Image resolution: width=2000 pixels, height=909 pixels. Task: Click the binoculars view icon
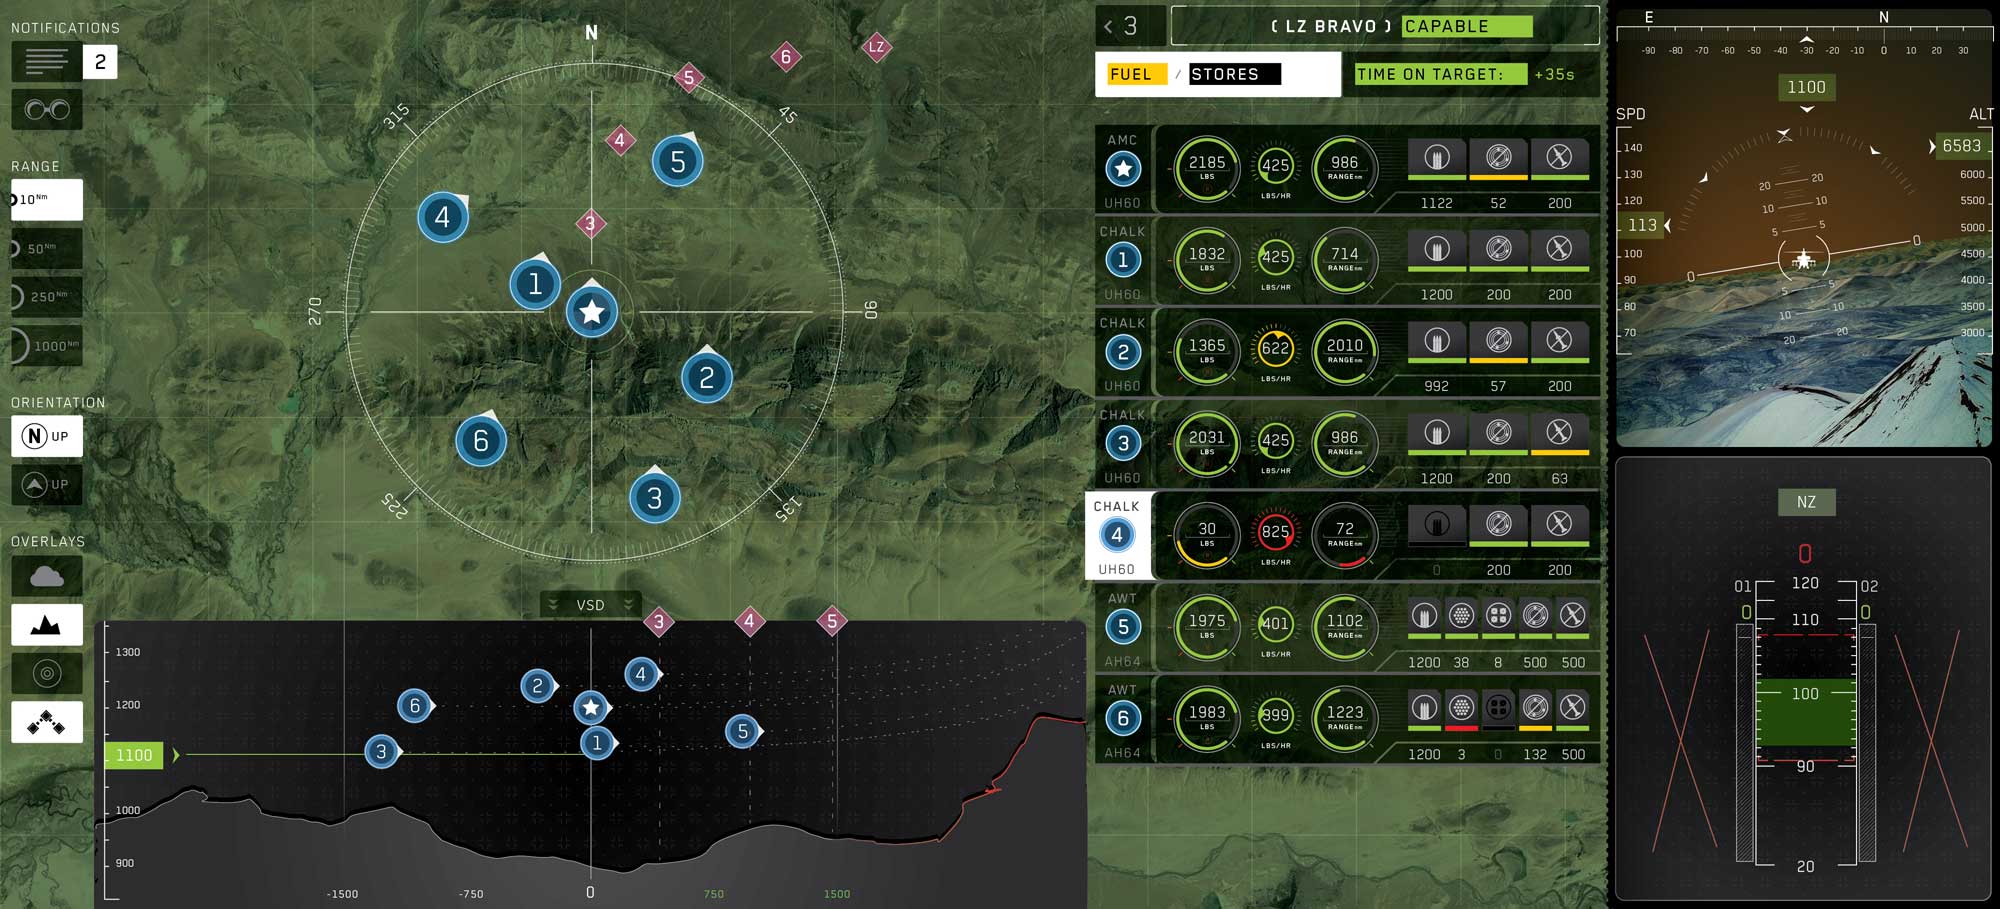[47, 110]
